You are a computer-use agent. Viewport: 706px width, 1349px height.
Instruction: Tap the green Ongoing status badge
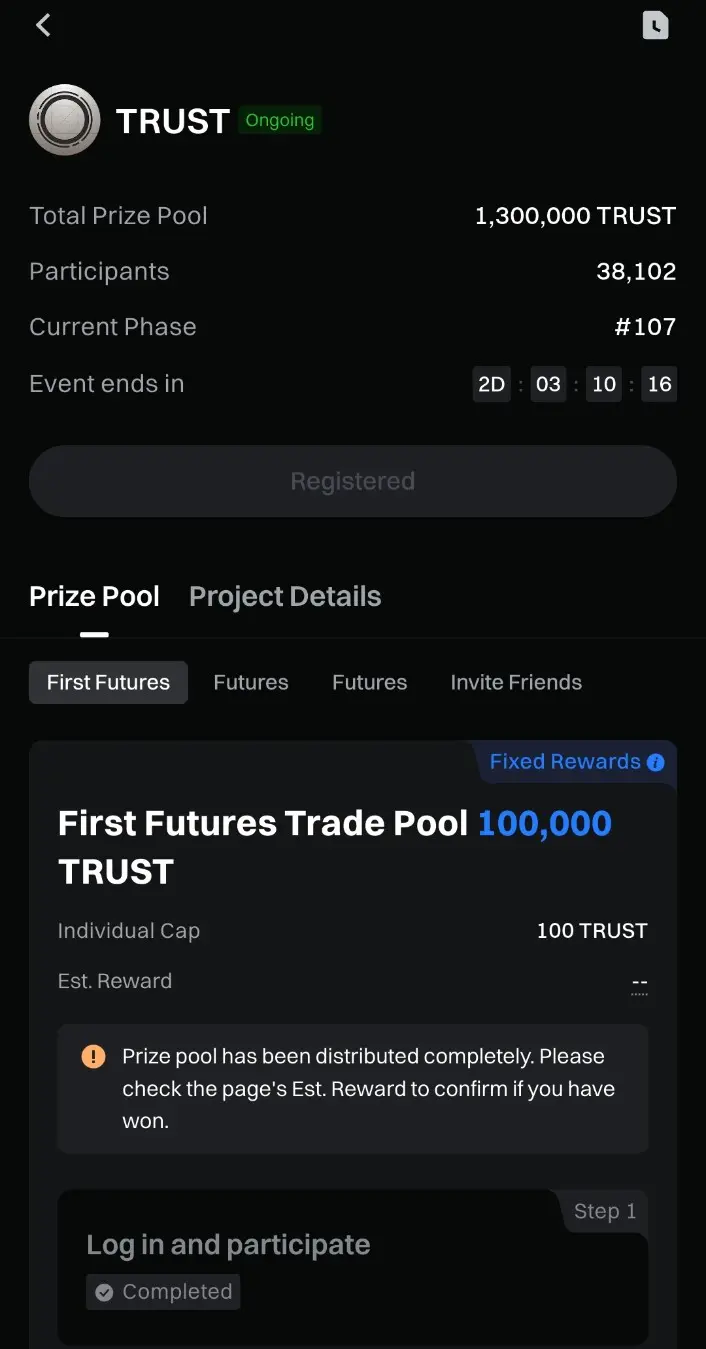[280, 121]
